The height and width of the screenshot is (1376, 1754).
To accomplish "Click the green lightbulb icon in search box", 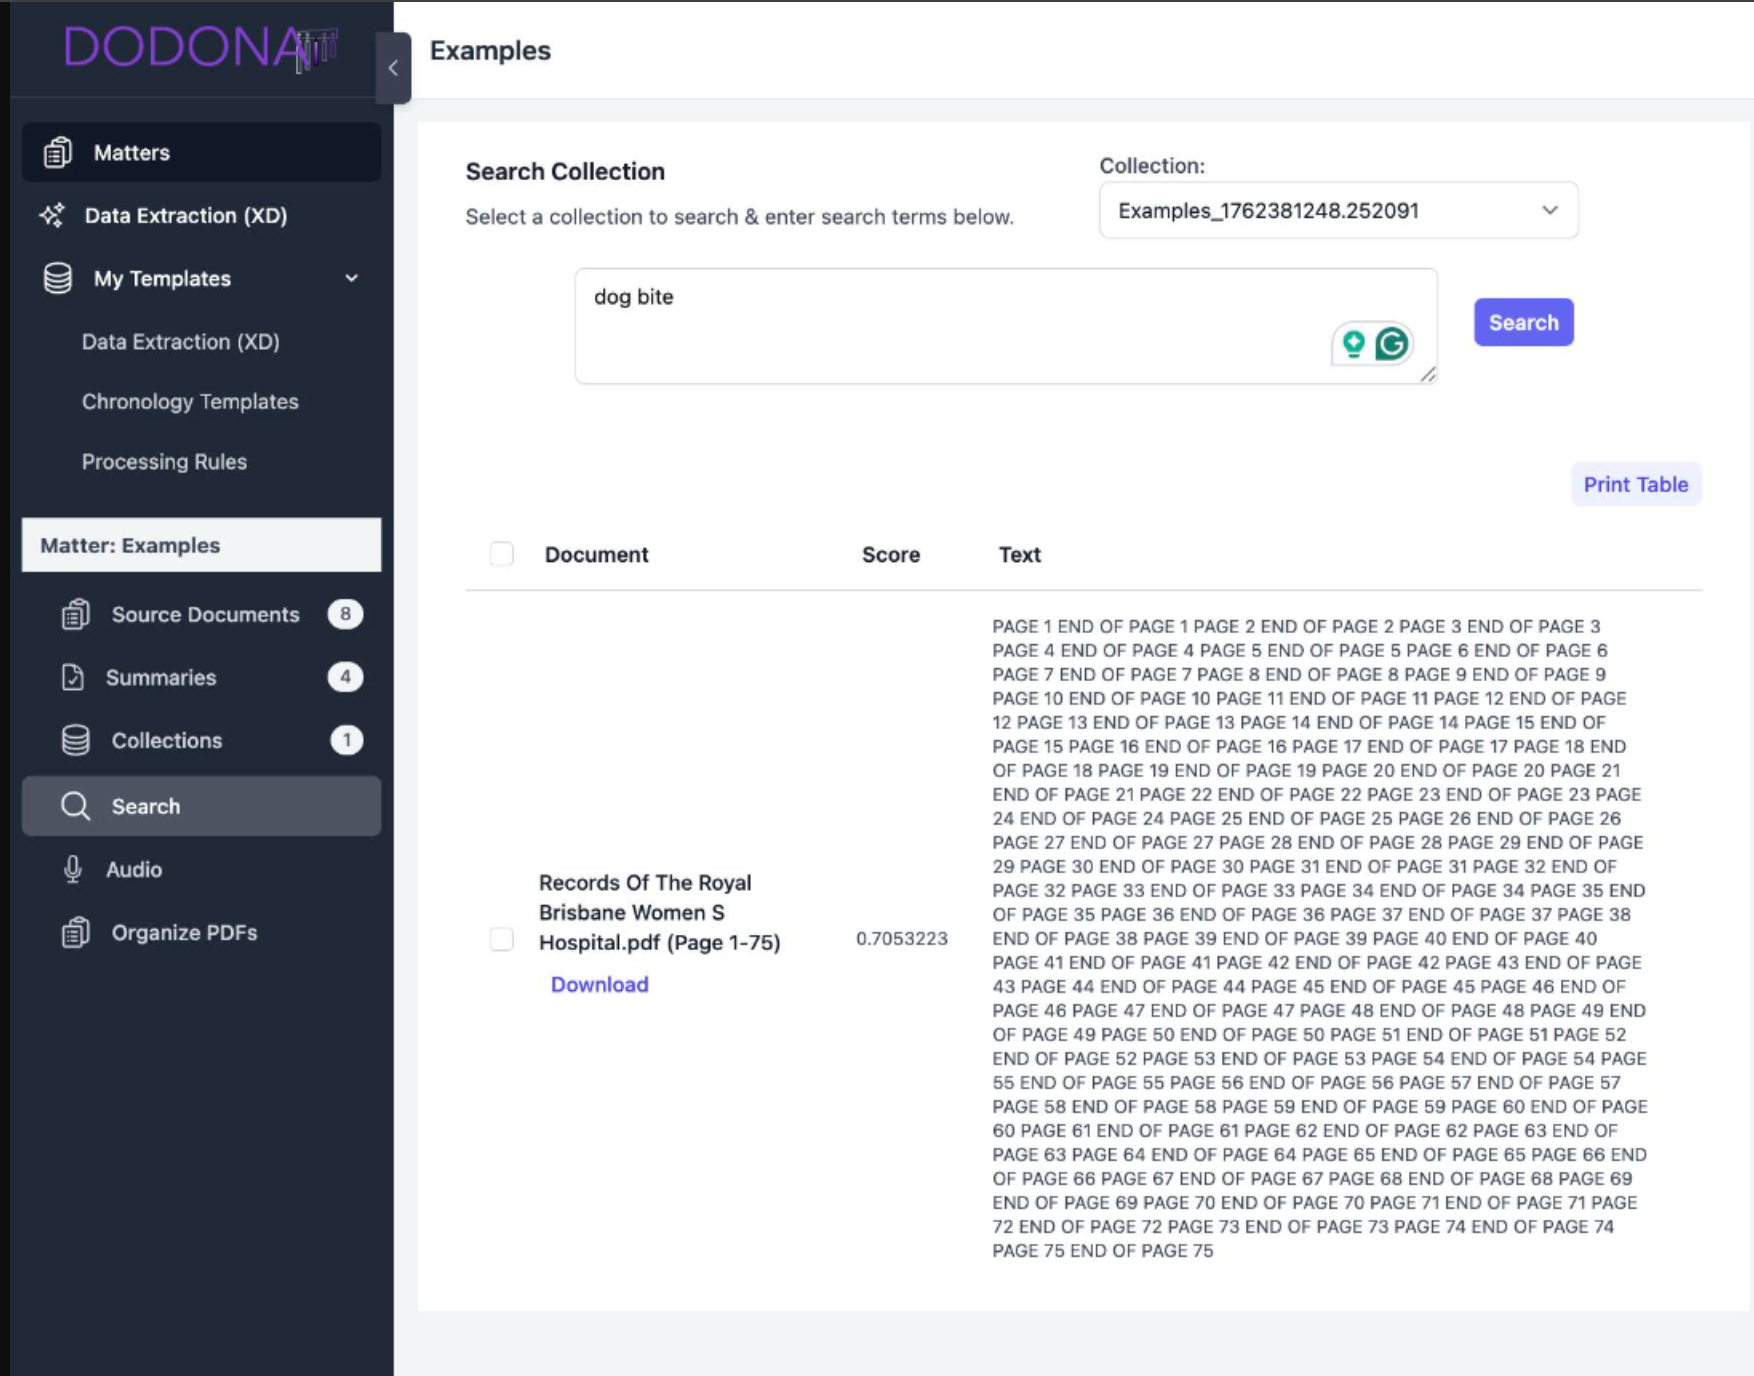I will click(1353, 344).
